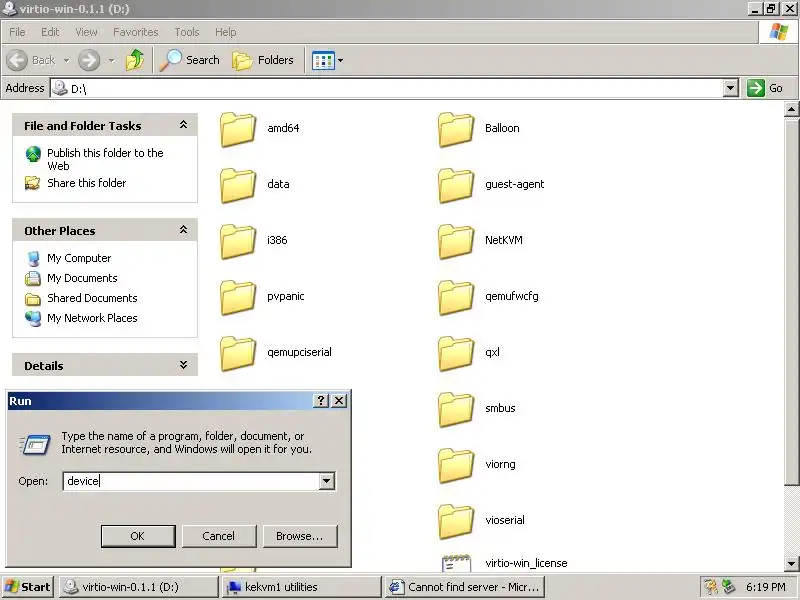800x600 pixels.
Task: Open the Run dialog Open combo dropdown
Action: (327, 481)
